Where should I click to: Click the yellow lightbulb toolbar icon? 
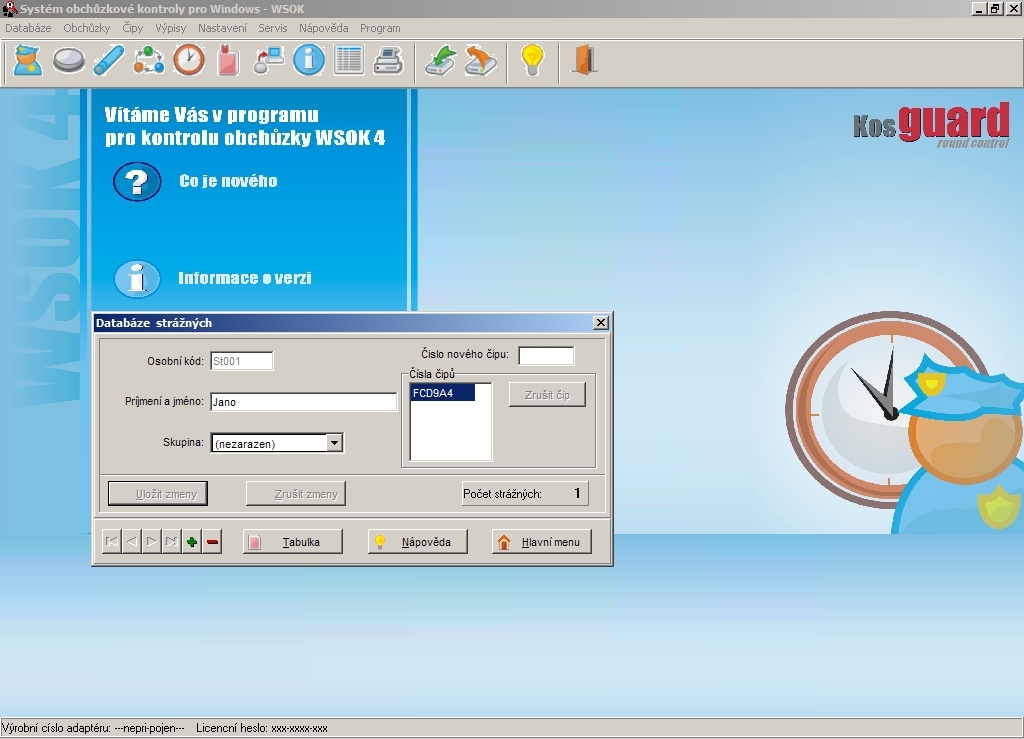pyautogui.click(x=532, y=61)
